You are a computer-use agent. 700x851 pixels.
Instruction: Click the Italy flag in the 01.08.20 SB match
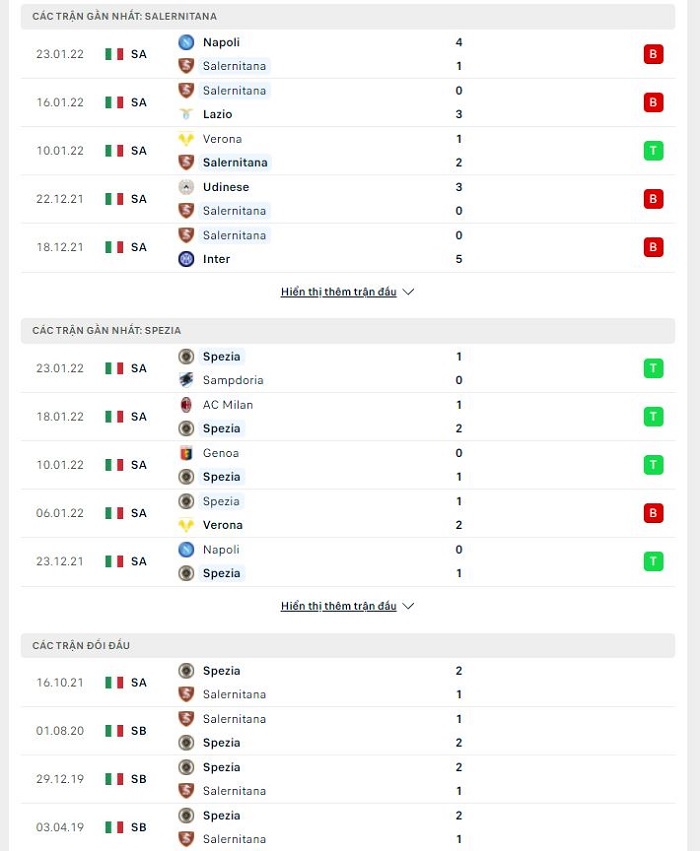[114, 731]
